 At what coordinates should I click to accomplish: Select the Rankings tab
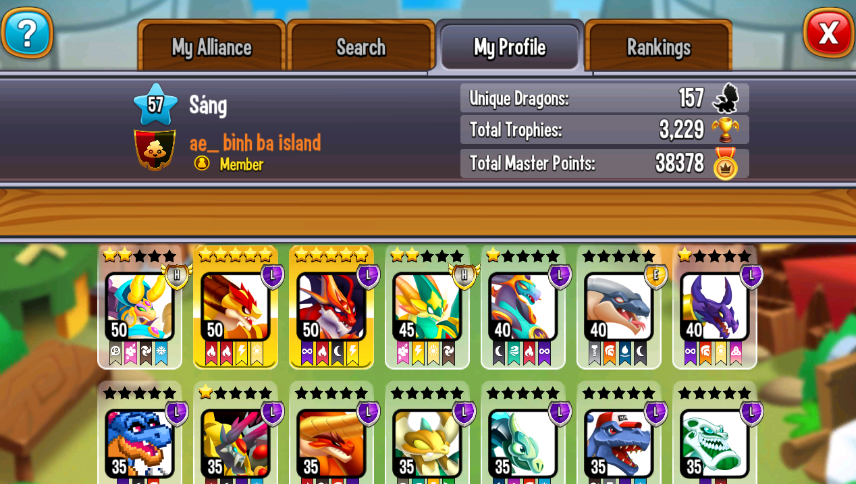(x=658, y=47)
